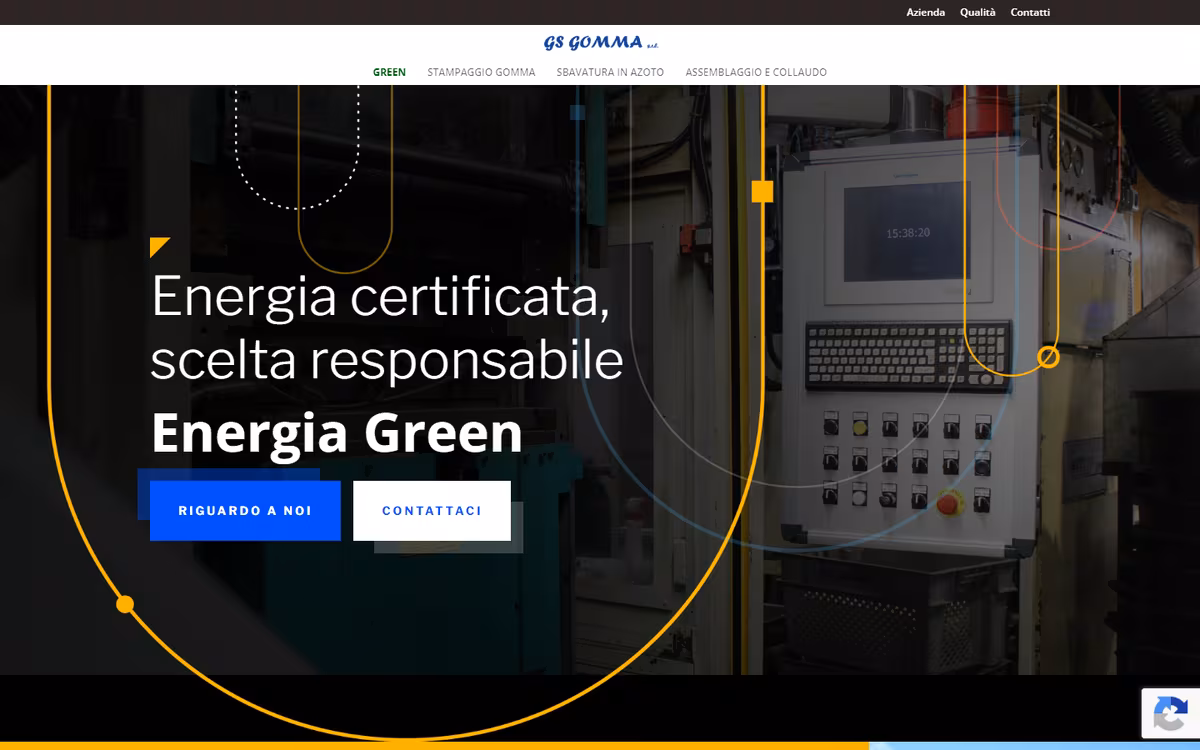Open Assemblaggio e Collaudo menu item
The height and width of the screenshot is (750, 1200).
tap(756, 72)
